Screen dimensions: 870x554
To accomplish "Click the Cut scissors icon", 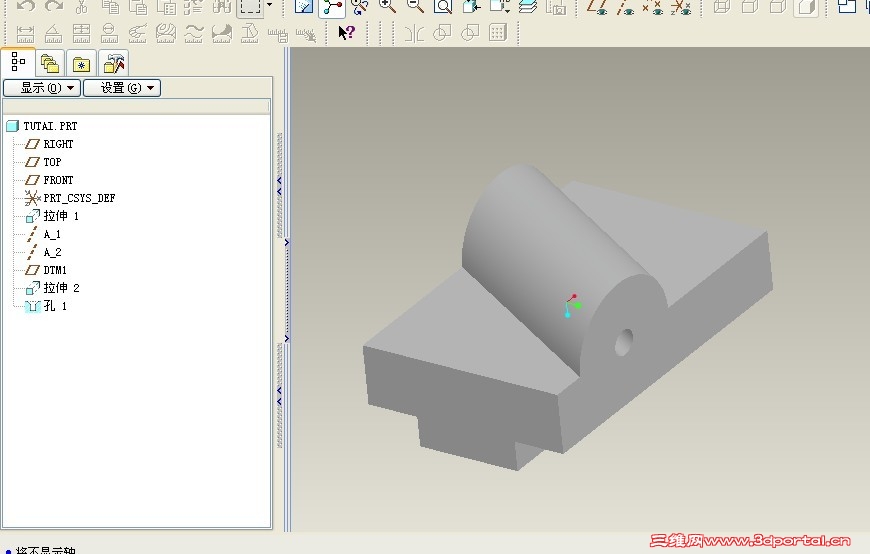I will click(x=82, y=7).
